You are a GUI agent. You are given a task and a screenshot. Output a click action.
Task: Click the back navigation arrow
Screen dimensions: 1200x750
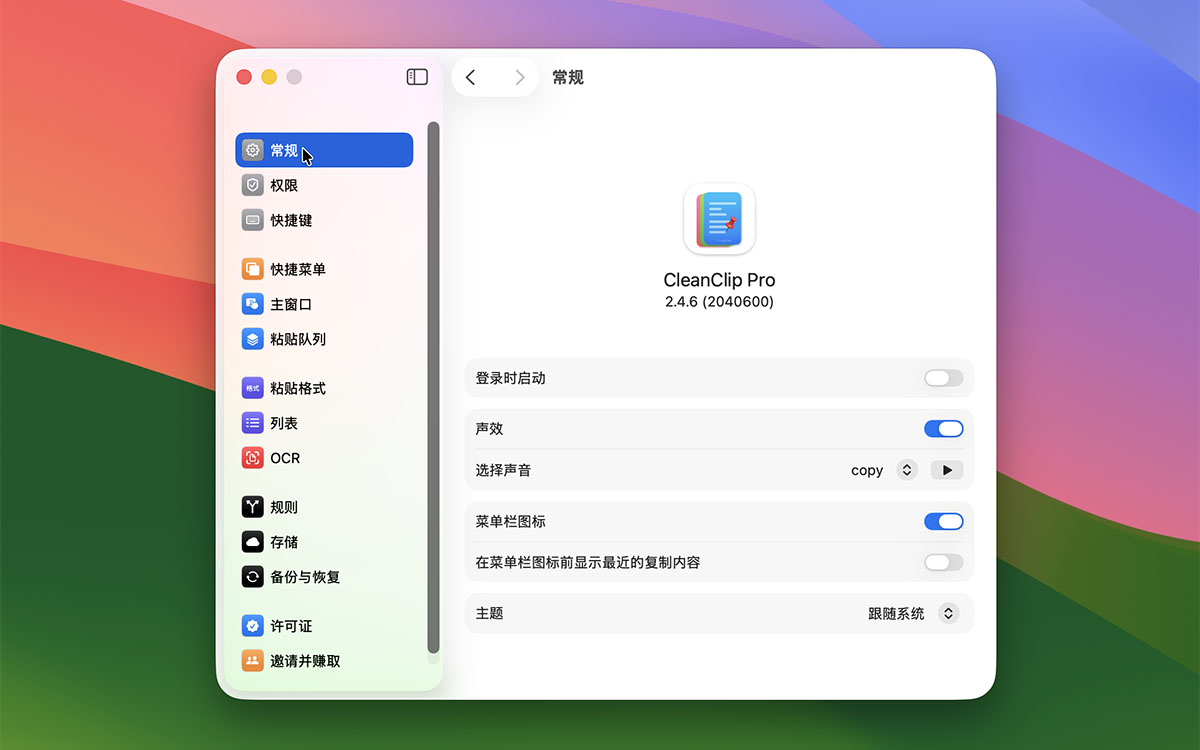click(x=471, y=77)
